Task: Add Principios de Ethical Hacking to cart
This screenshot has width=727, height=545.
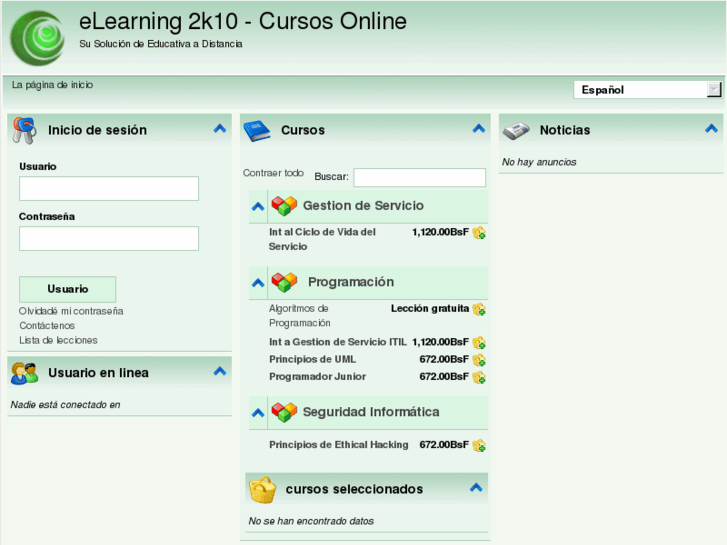Action: point(479,445)
